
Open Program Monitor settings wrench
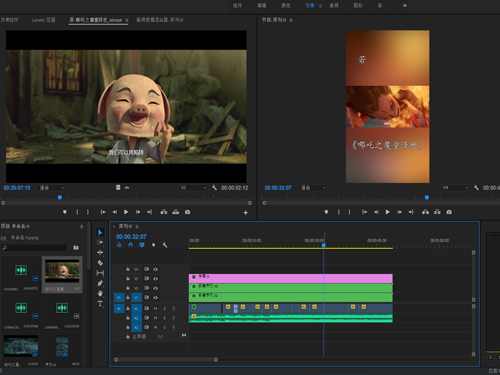pyautogui.click(x=476, y=188)
